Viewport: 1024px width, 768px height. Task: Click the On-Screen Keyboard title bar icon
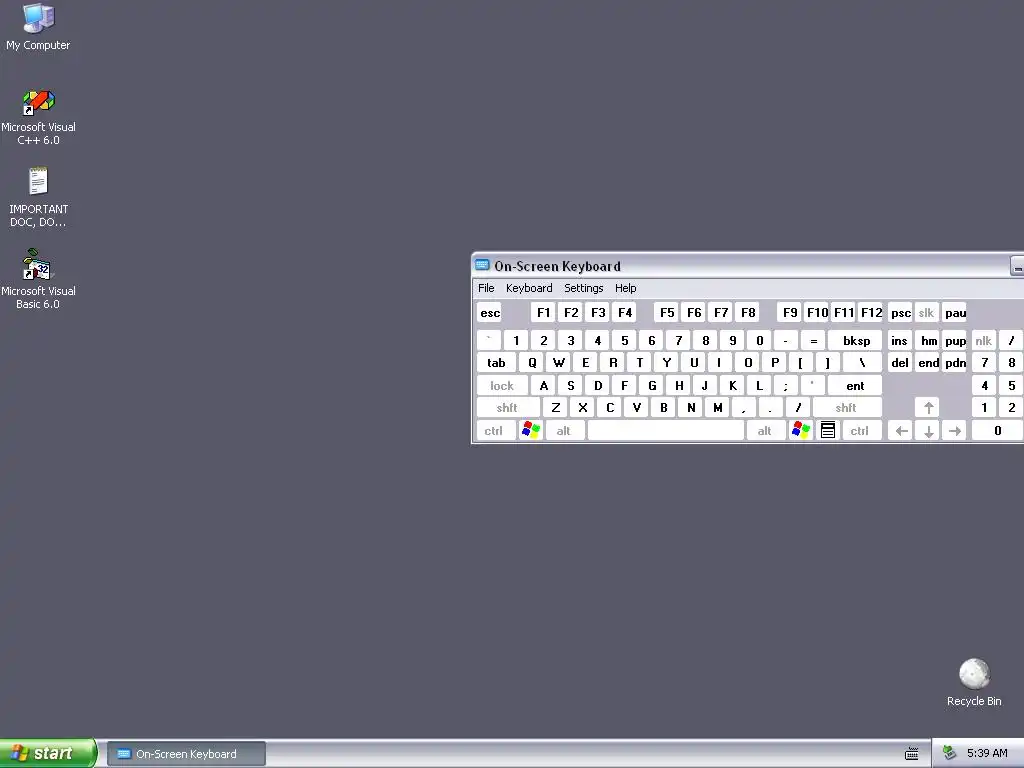tap(483, 265)
